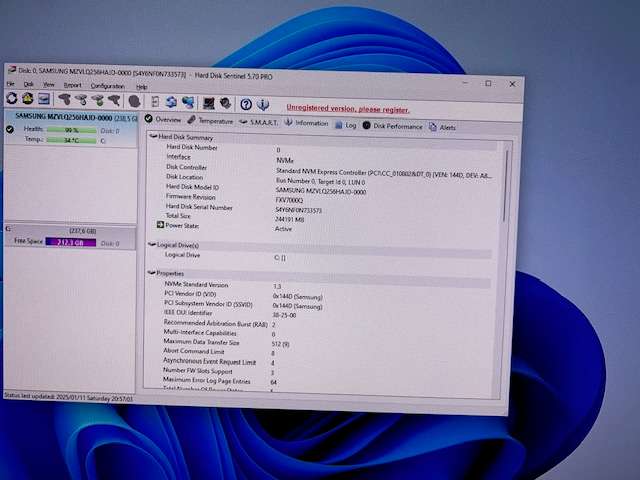Screen dimensions: 640x480
Task: Click the Unregistered version, please register link
Action: click(347, 108)
